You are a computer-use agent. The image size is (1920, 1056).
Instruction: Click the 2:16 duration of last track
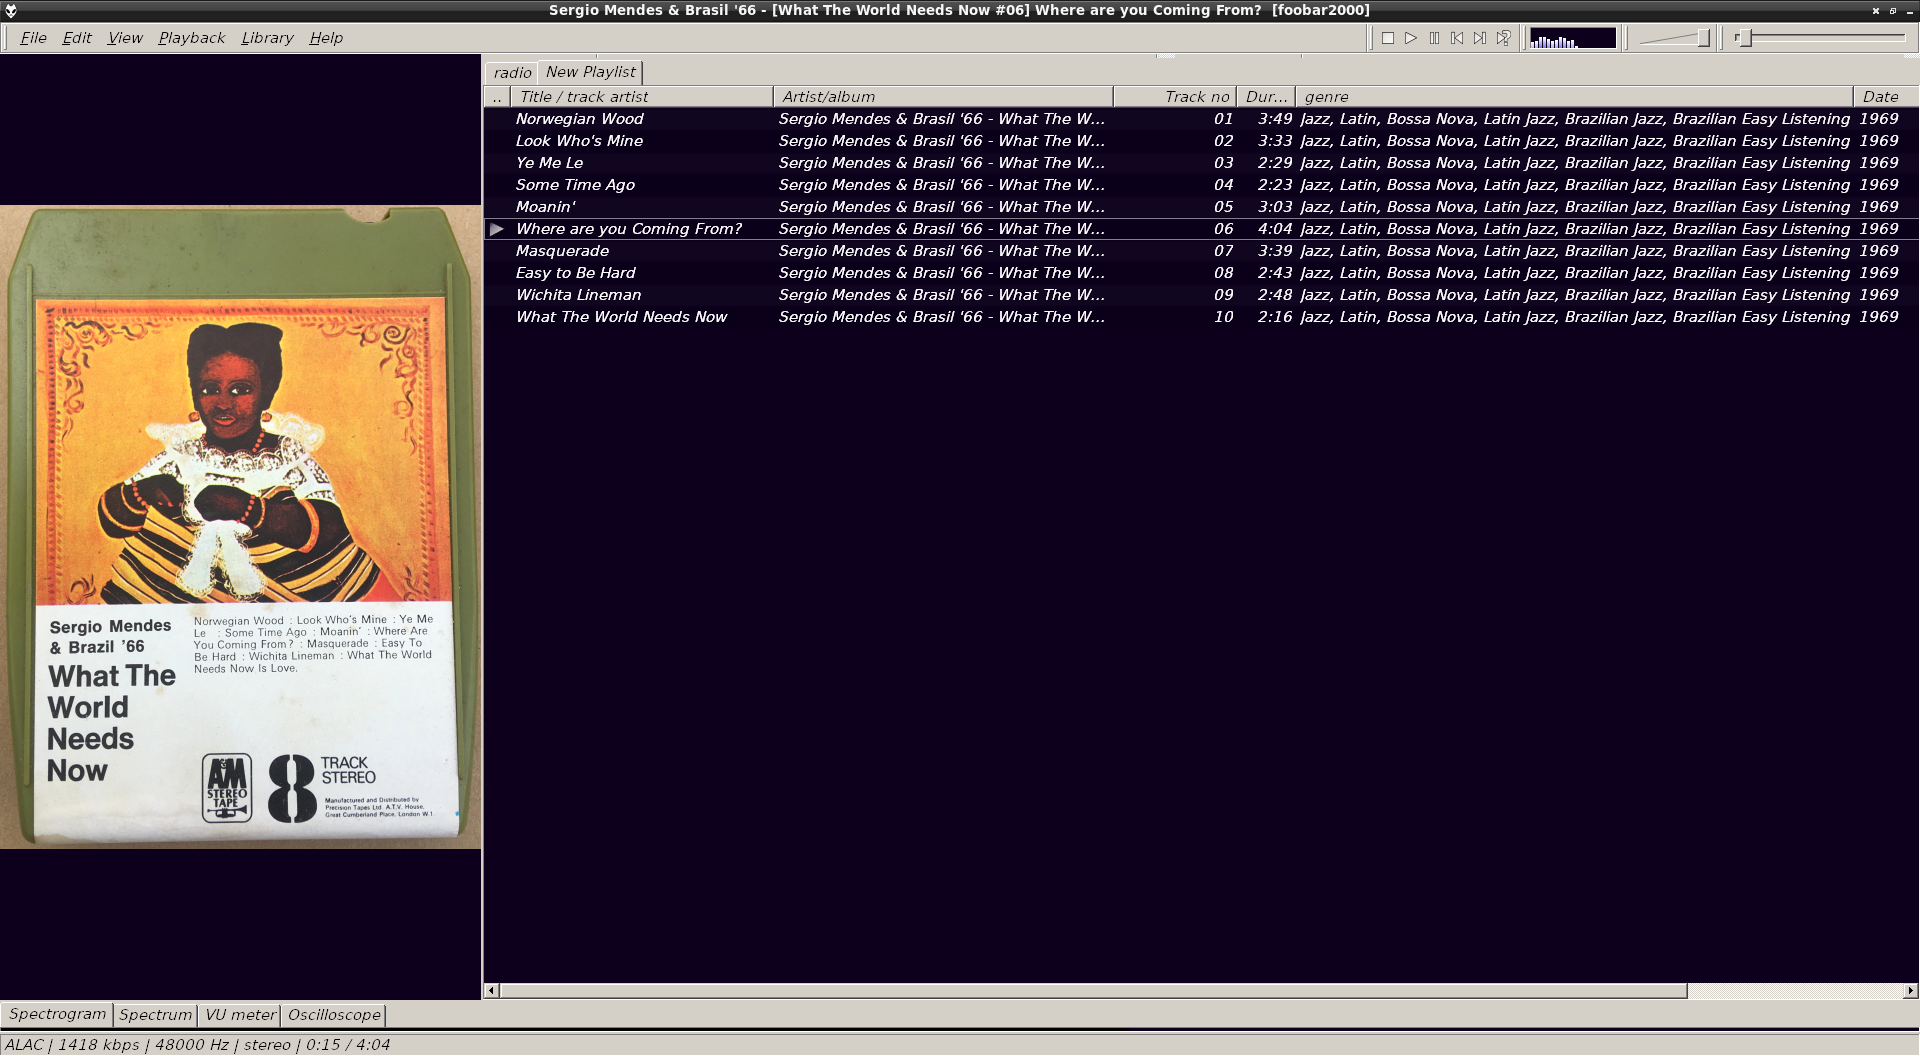point(1275,317)
